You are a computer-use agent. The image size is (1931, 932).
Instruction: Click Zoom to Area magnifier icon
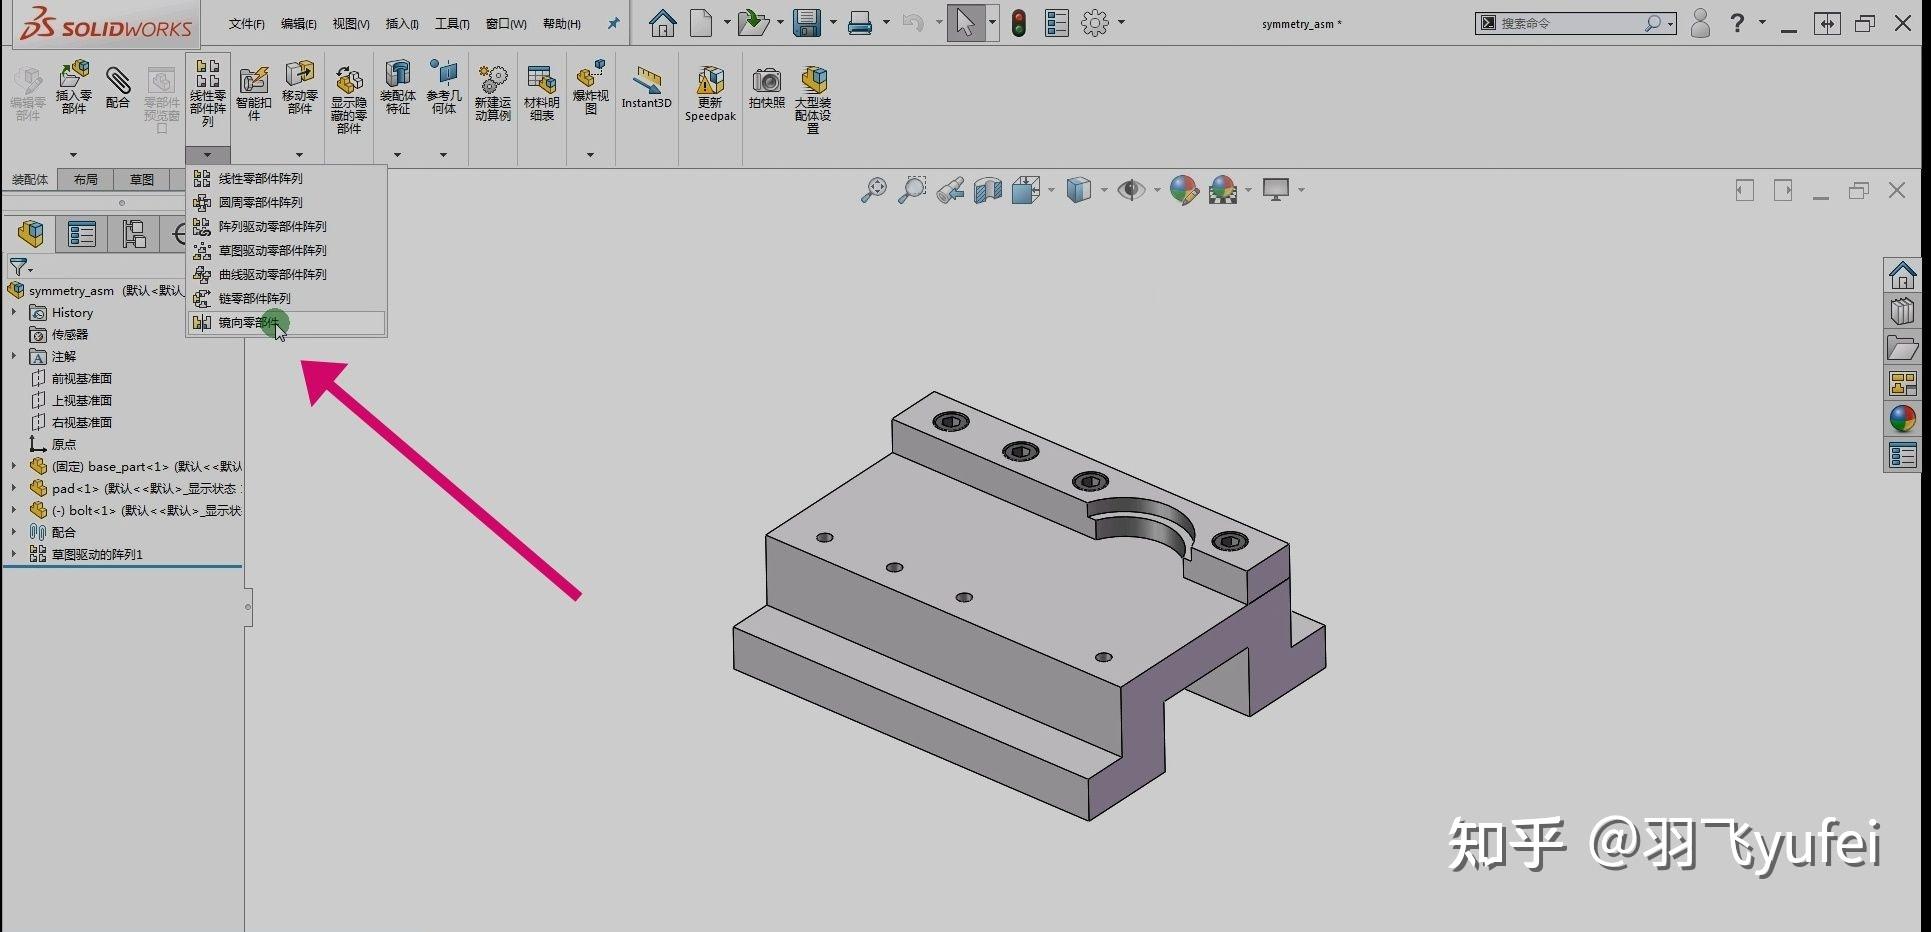[911, 190]
